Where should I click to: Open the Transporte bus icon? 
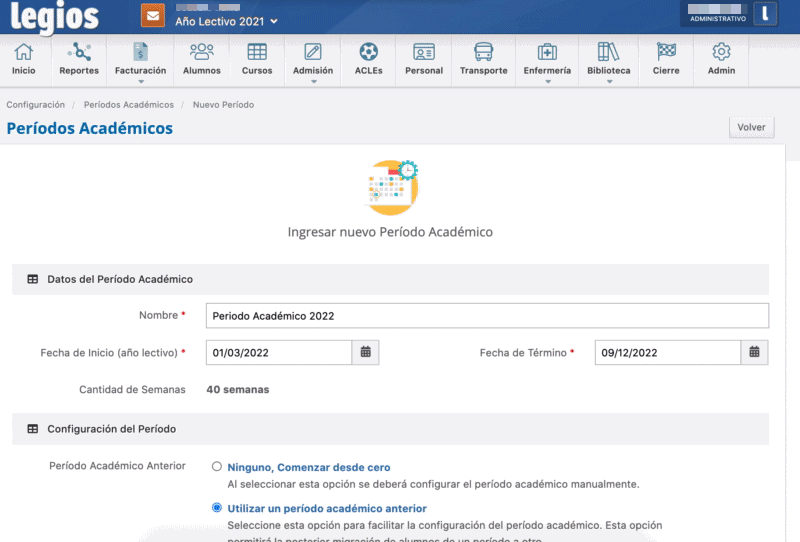click(x=483, y=59)
